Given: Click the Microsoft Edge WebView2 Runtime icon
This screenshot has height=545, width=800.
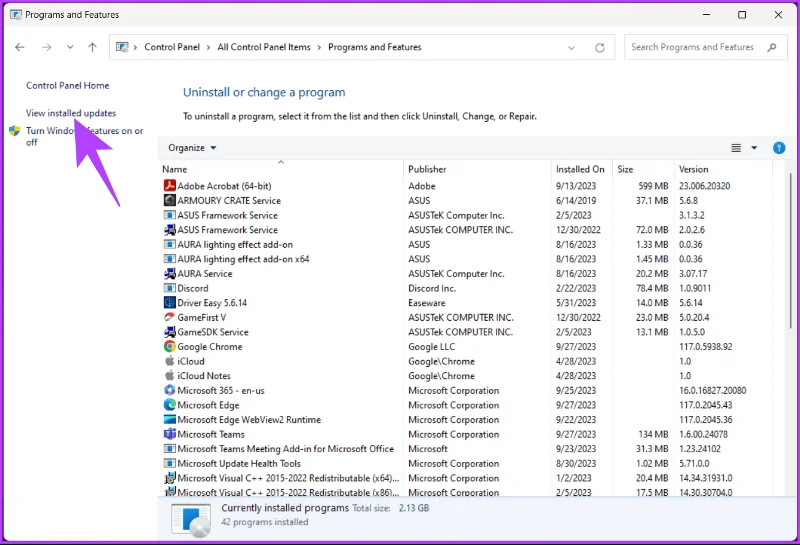Looking at the screenshot, I should (169, 419).
